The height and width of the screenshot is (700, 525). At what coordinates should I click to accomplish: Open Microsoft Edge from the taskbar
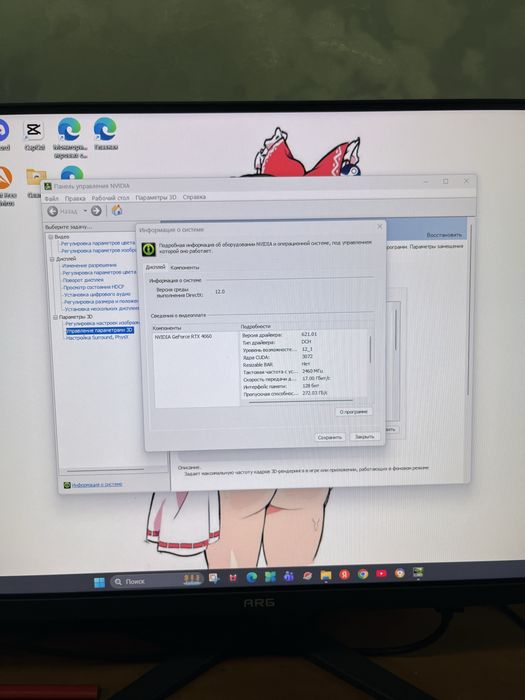tap(251, 577)
